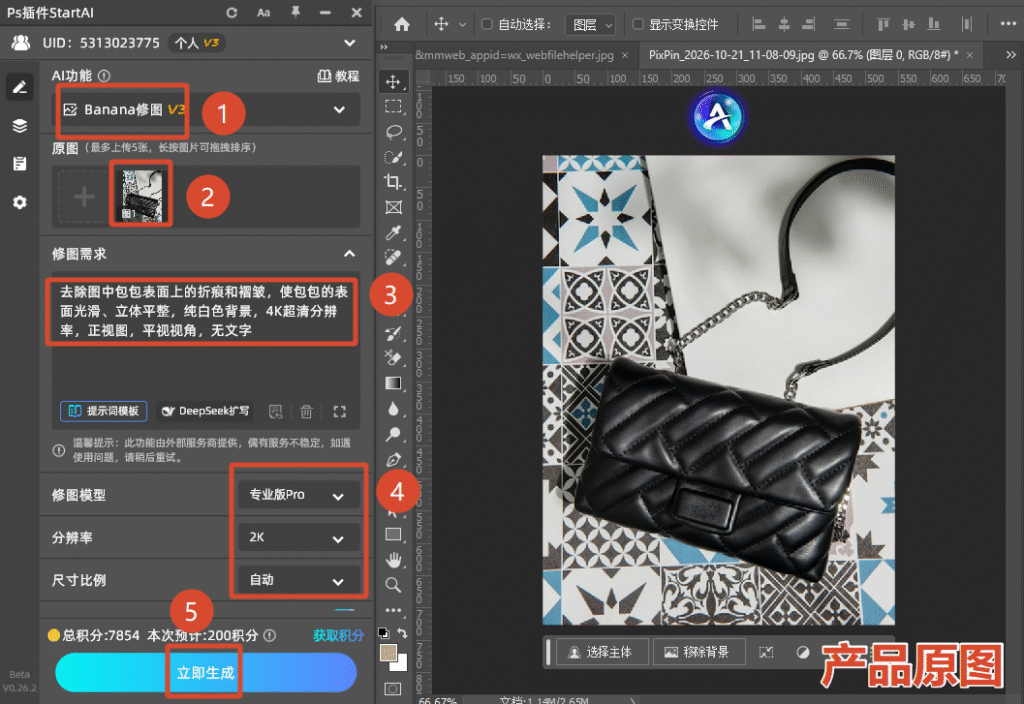Activate the Zoom magnifier tool
1024x704 pixels.
tap(393, 584)
